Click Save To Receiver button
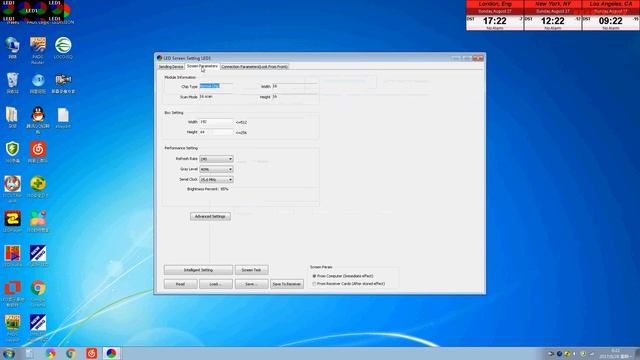The height and width of the screenshot is (360, 640). point(287,284)
